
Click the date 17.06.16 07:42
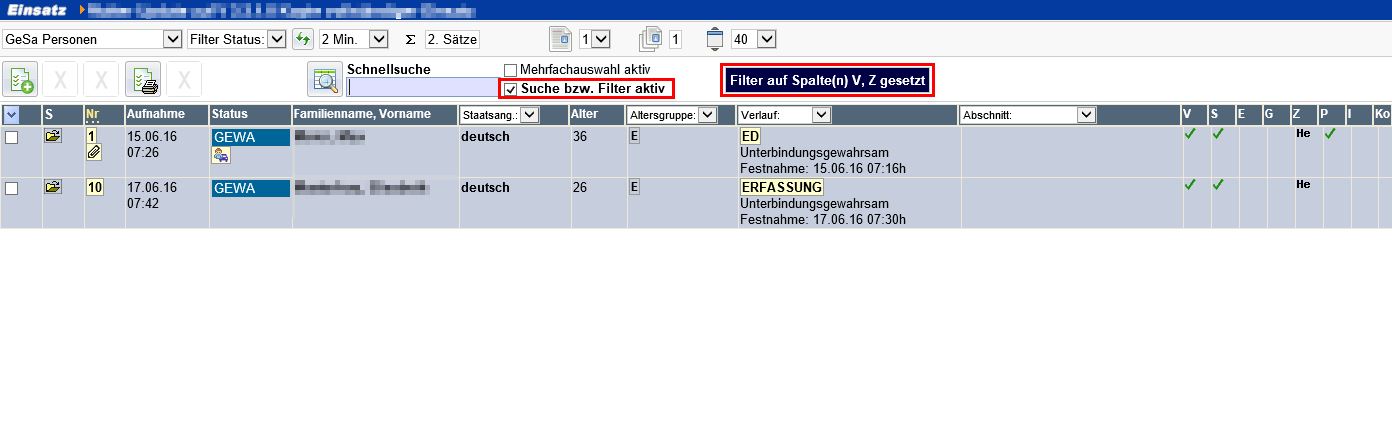click(x=152, y=195)
